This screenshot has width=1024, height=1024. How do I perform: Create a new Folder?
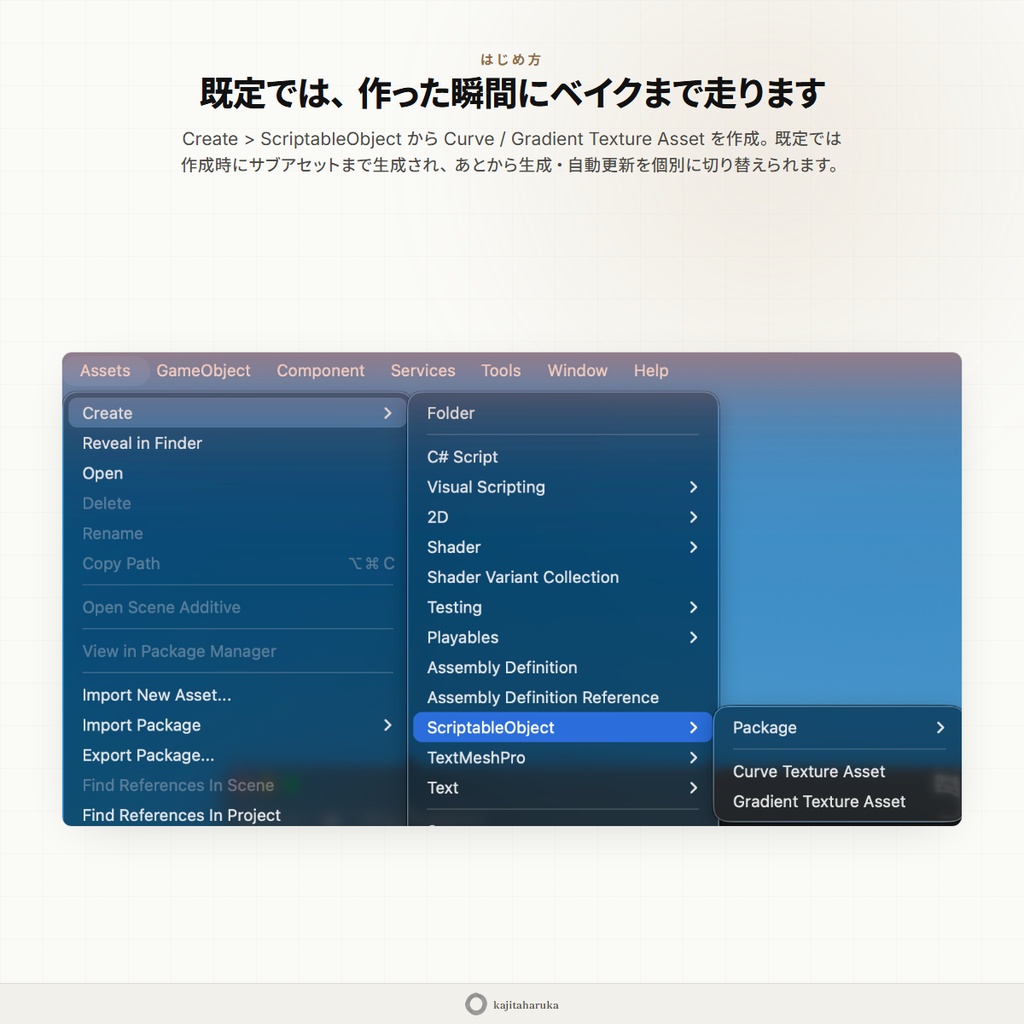pos(562,413)
